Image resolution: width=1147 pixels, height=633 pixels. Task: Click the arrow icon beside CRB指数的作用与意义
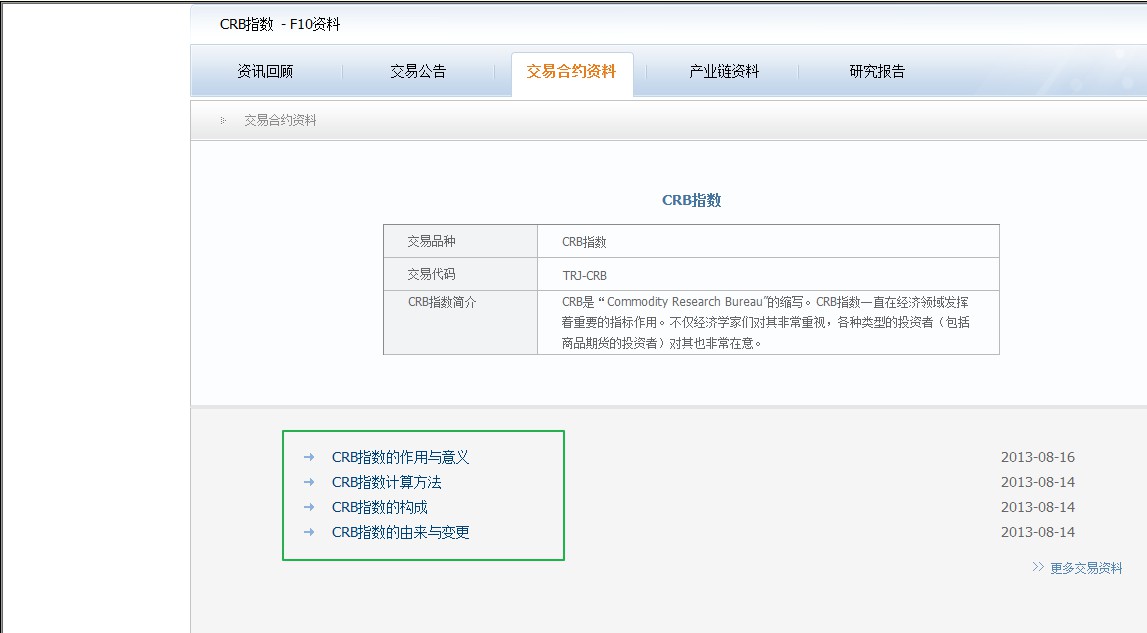click(309, 457)
